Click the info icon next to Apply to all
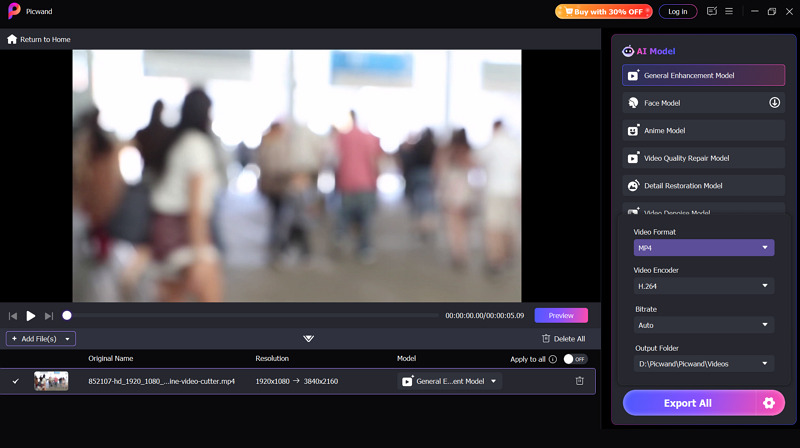Screen dimensions: 800x448 [x=553, y=359]
